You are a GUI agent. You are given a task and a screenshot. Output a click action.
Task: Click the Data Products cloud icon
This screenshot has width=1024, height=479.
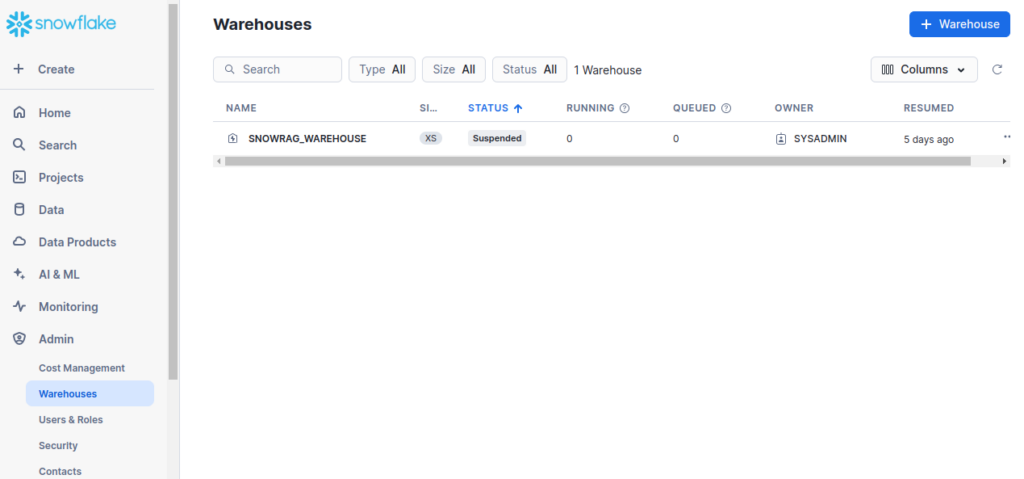tap(20, 242)
